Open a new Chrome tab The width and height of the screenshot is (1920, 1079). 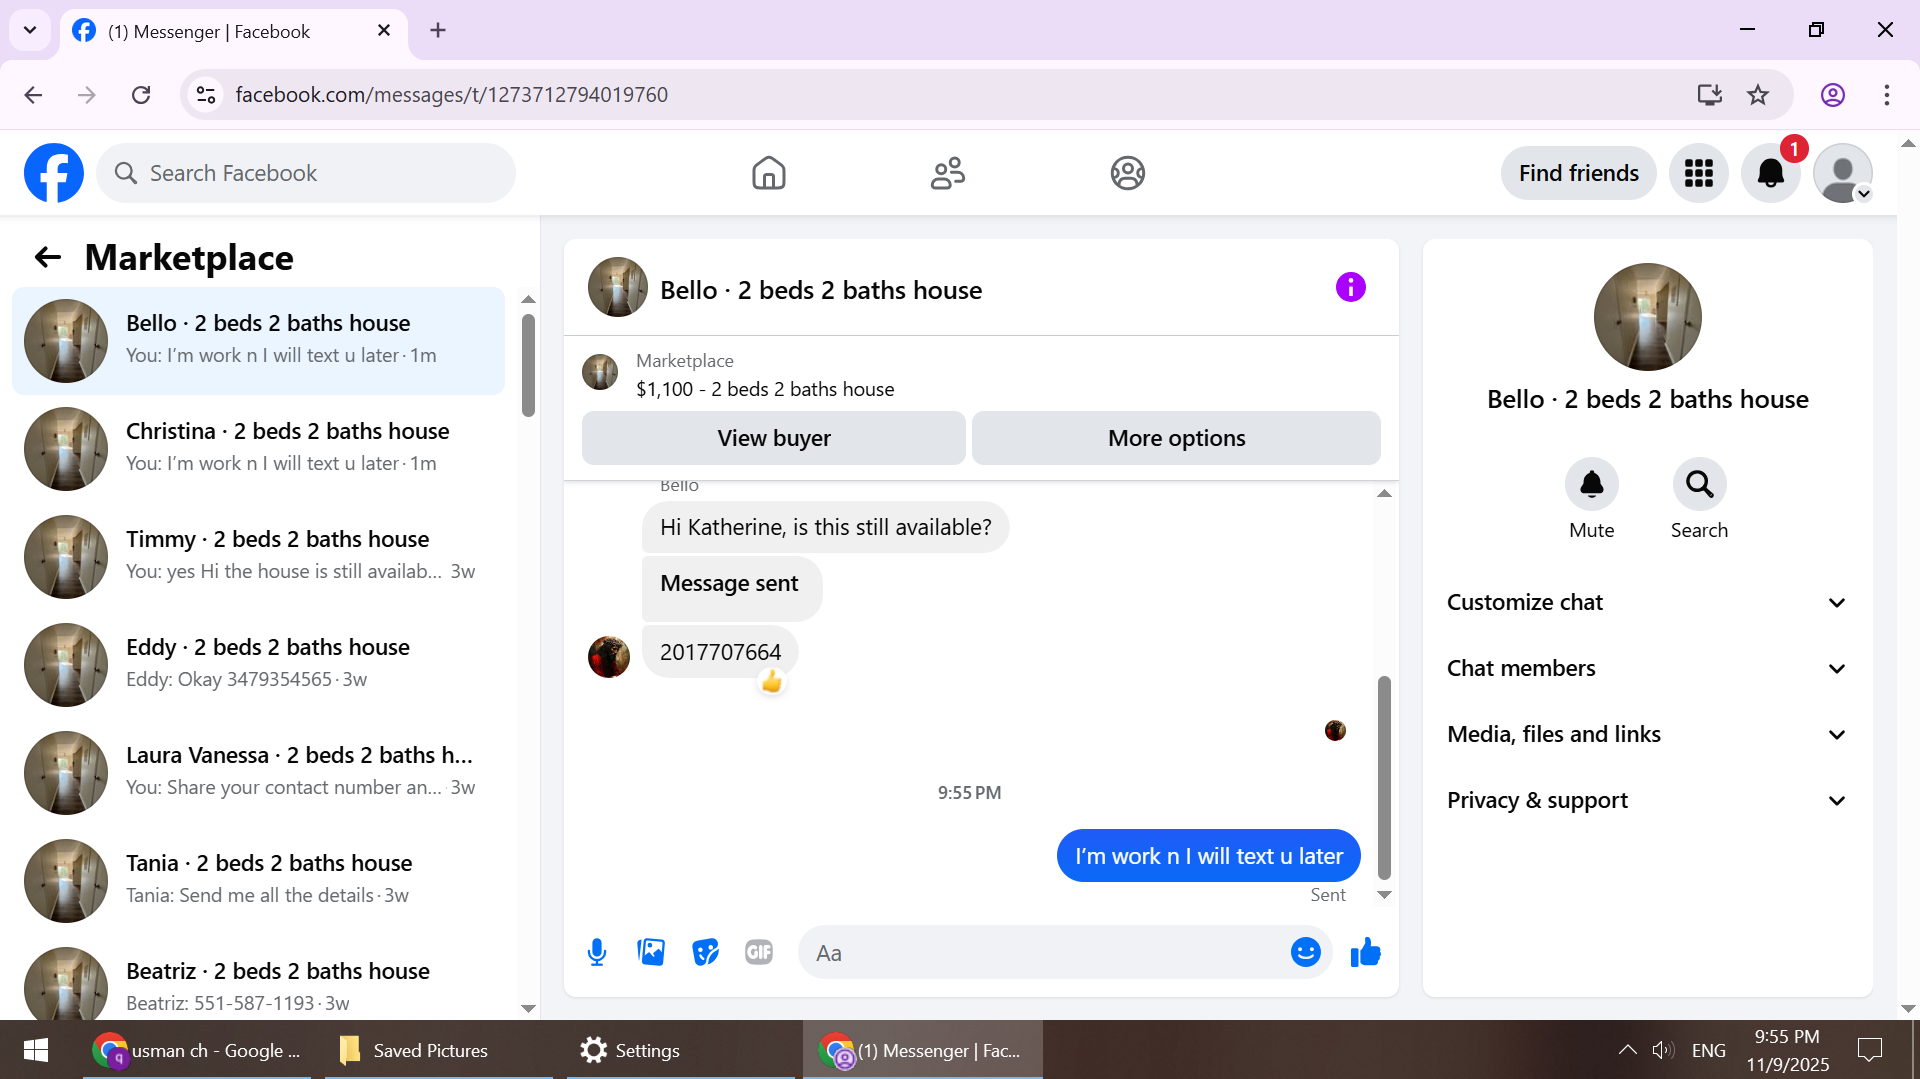(438, 30)
